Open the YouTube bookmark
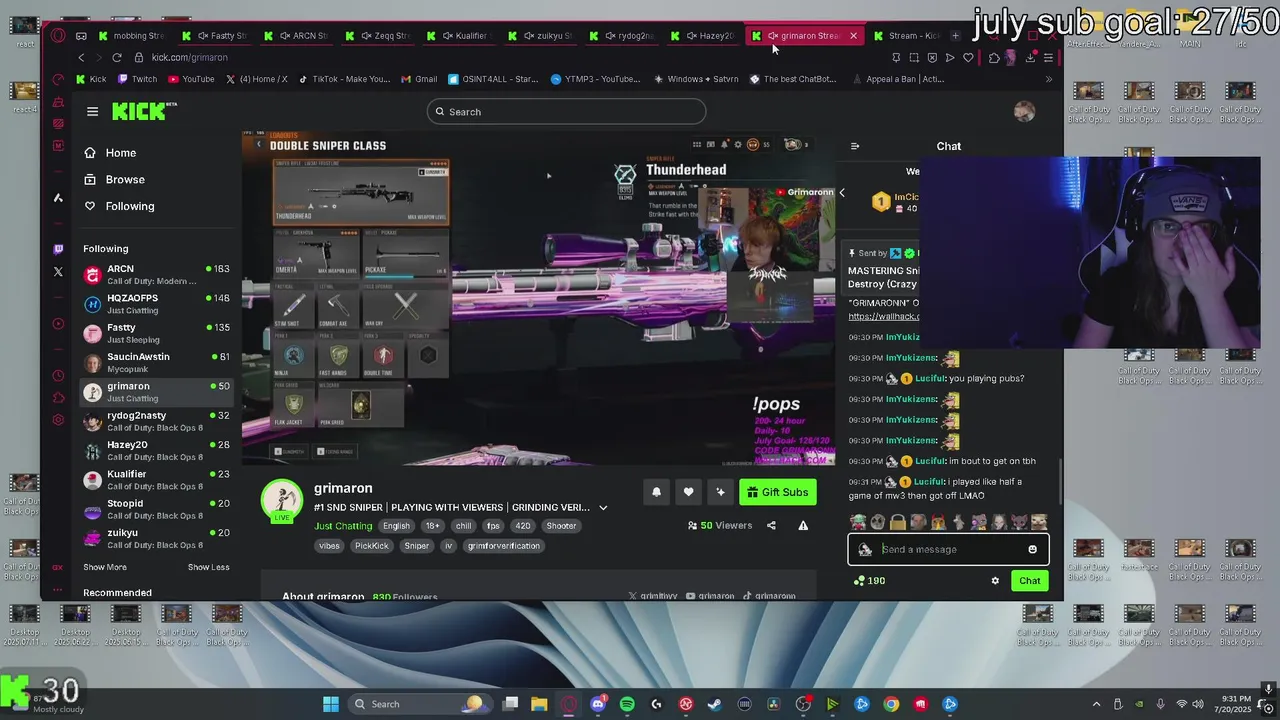 (x=191, y=79)
